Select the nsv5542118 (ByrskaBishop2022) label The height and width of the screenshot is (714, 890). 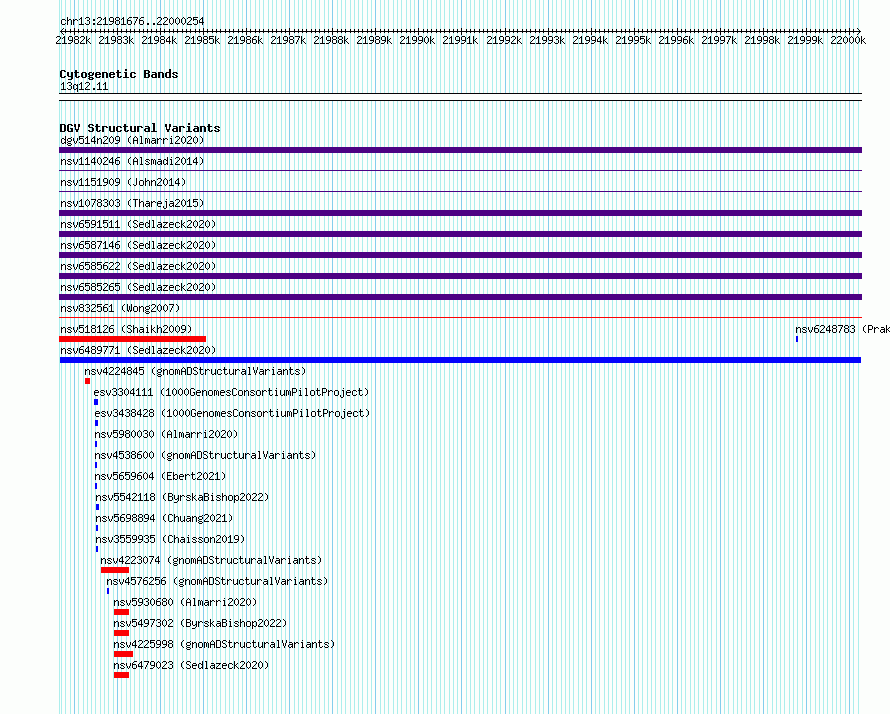coord(182,497)
